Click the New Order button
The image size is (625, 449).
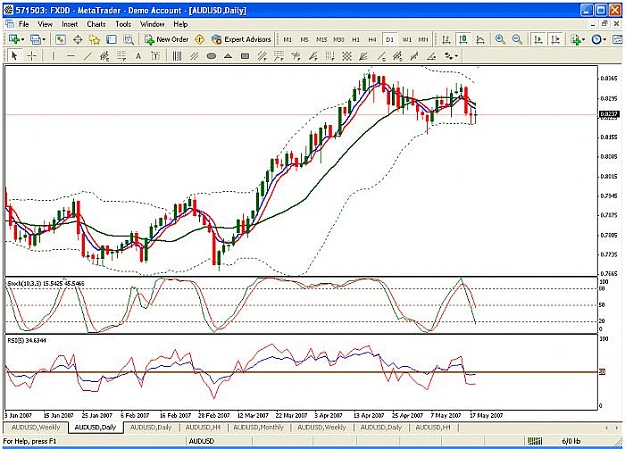(167, 39)
